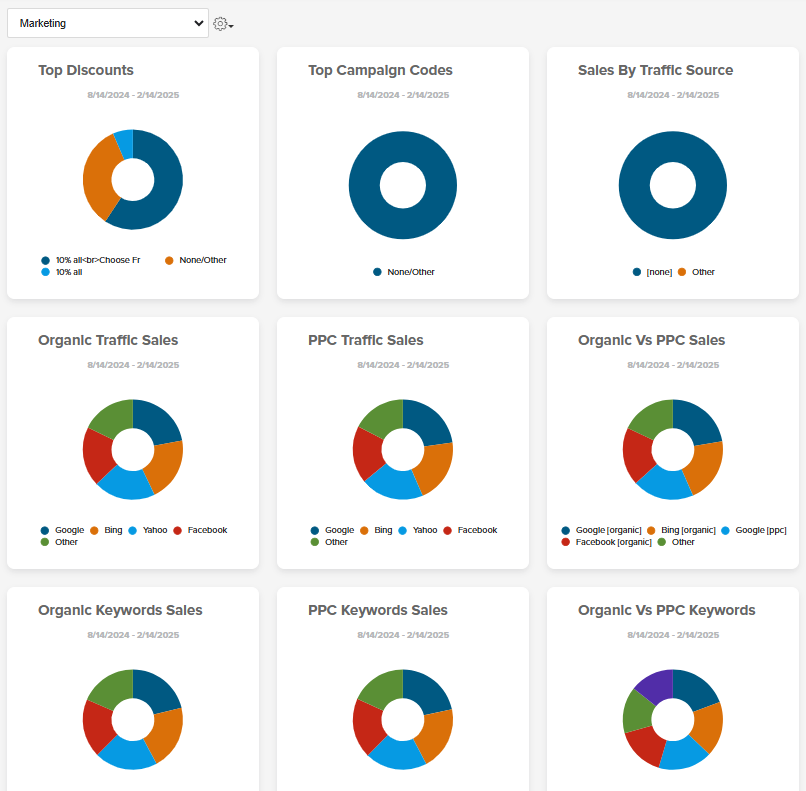Select the Top Campaign Codes title
Image resolution: width=806 pixels, height=791 pixels.
point(380,70)
